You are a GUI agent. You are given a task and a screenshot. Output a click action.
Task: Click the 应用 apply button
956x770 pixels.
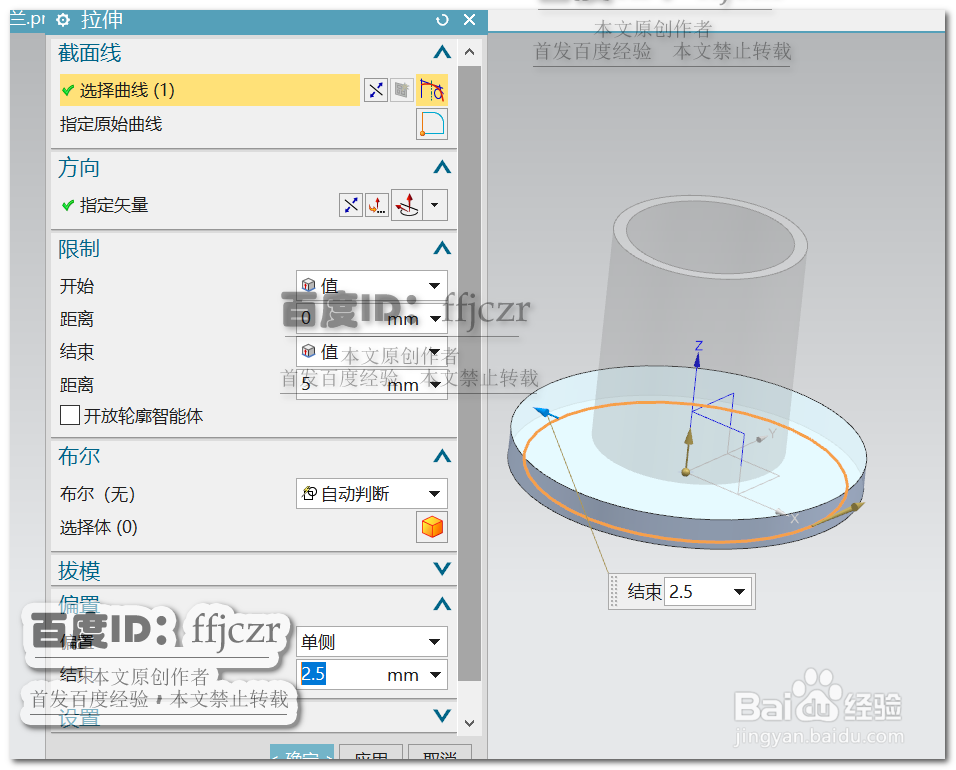(x=371, y=759)
